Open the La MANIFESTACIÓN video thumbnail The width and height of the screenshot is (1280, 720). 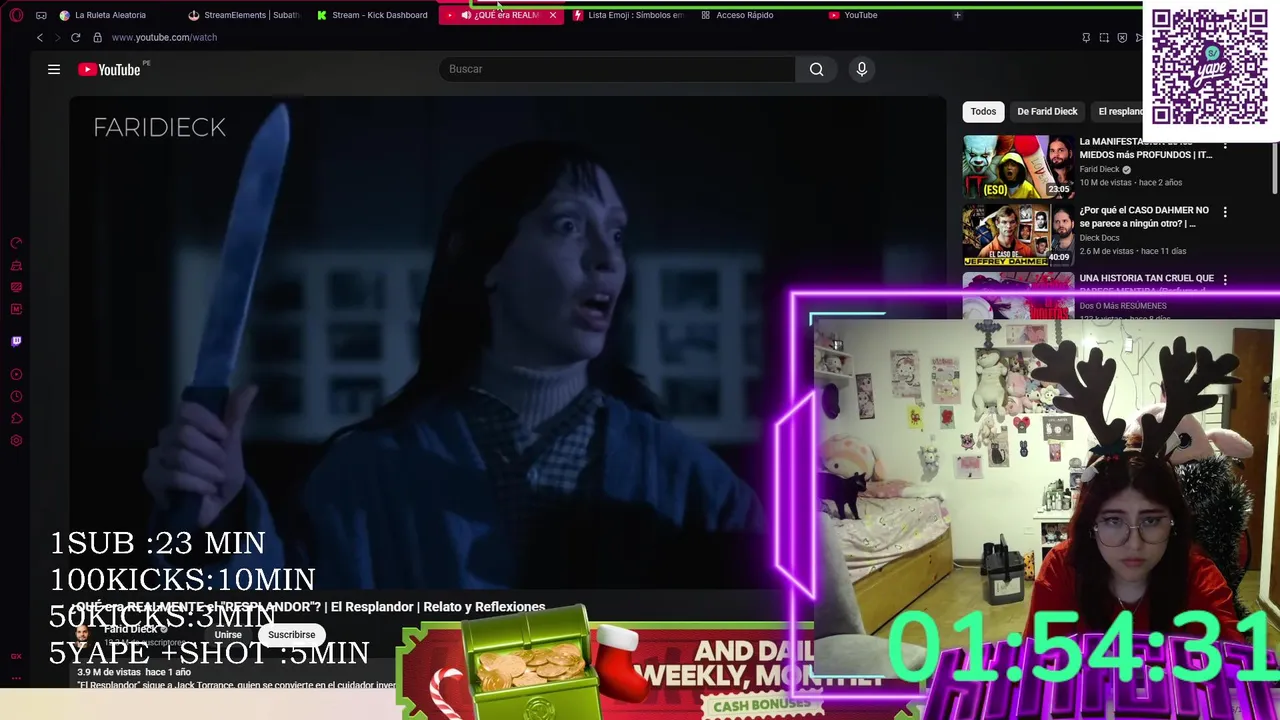pos(1018,166)
